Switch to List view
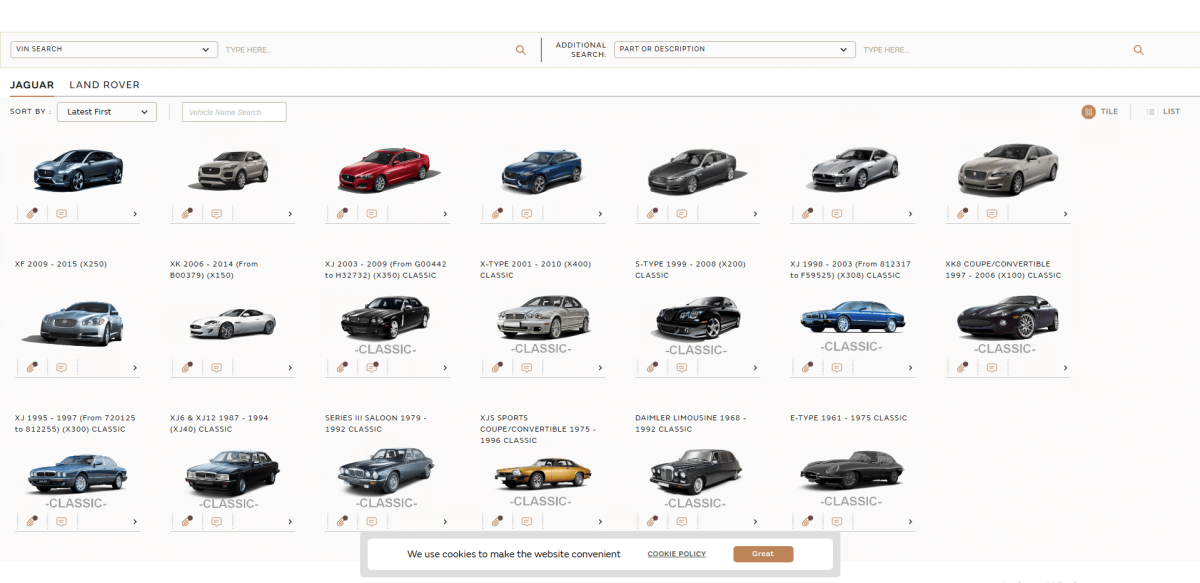 tap(1162, 112)
